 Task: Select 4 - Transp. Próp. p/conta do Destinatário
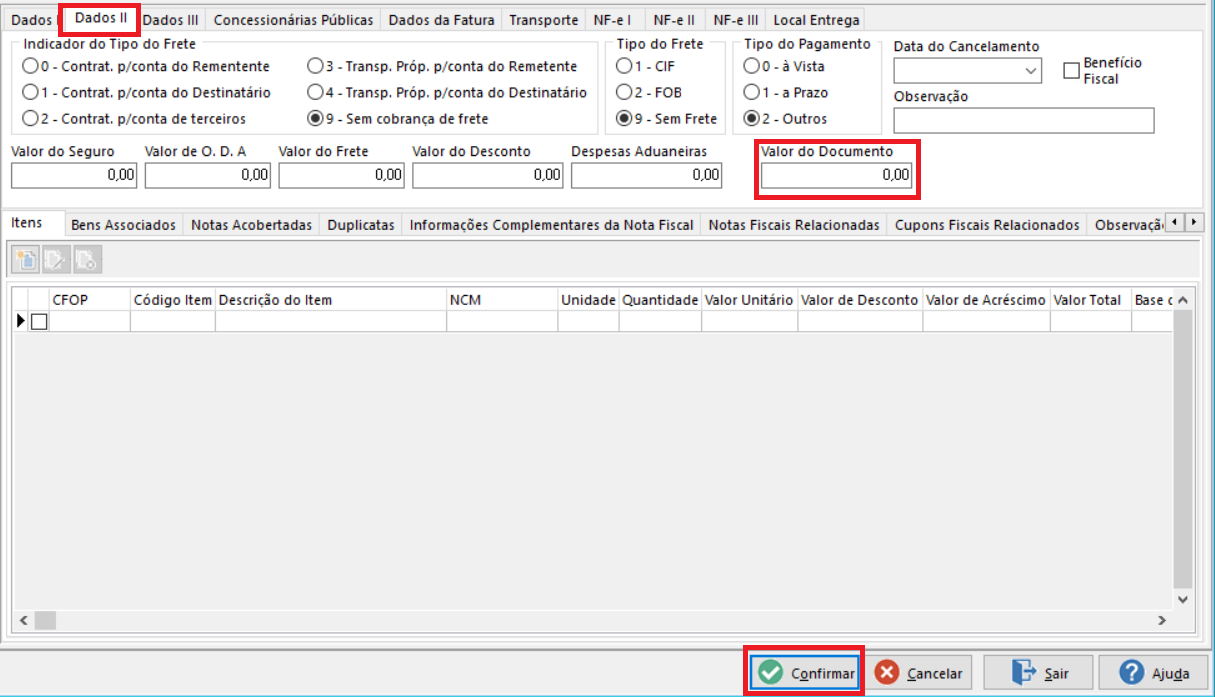coord(446,92)
